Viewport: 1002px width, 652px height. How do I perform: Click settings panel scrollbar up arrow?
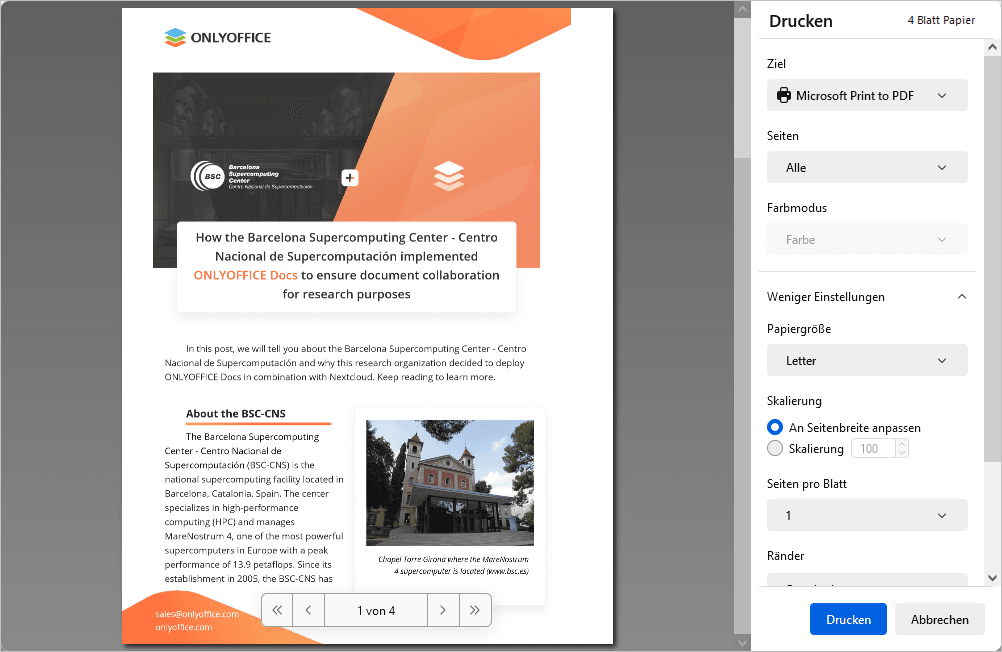click(x=992, y=47)
